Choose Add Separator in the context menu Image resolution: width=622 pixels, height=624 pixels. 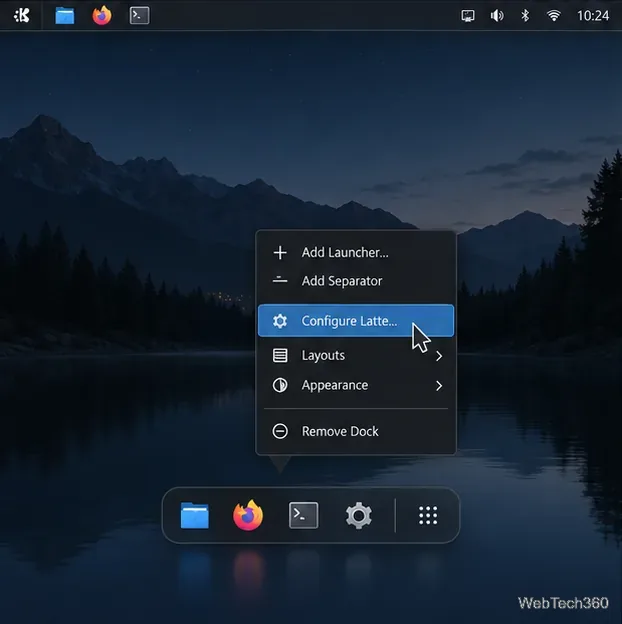click(356, 281)
